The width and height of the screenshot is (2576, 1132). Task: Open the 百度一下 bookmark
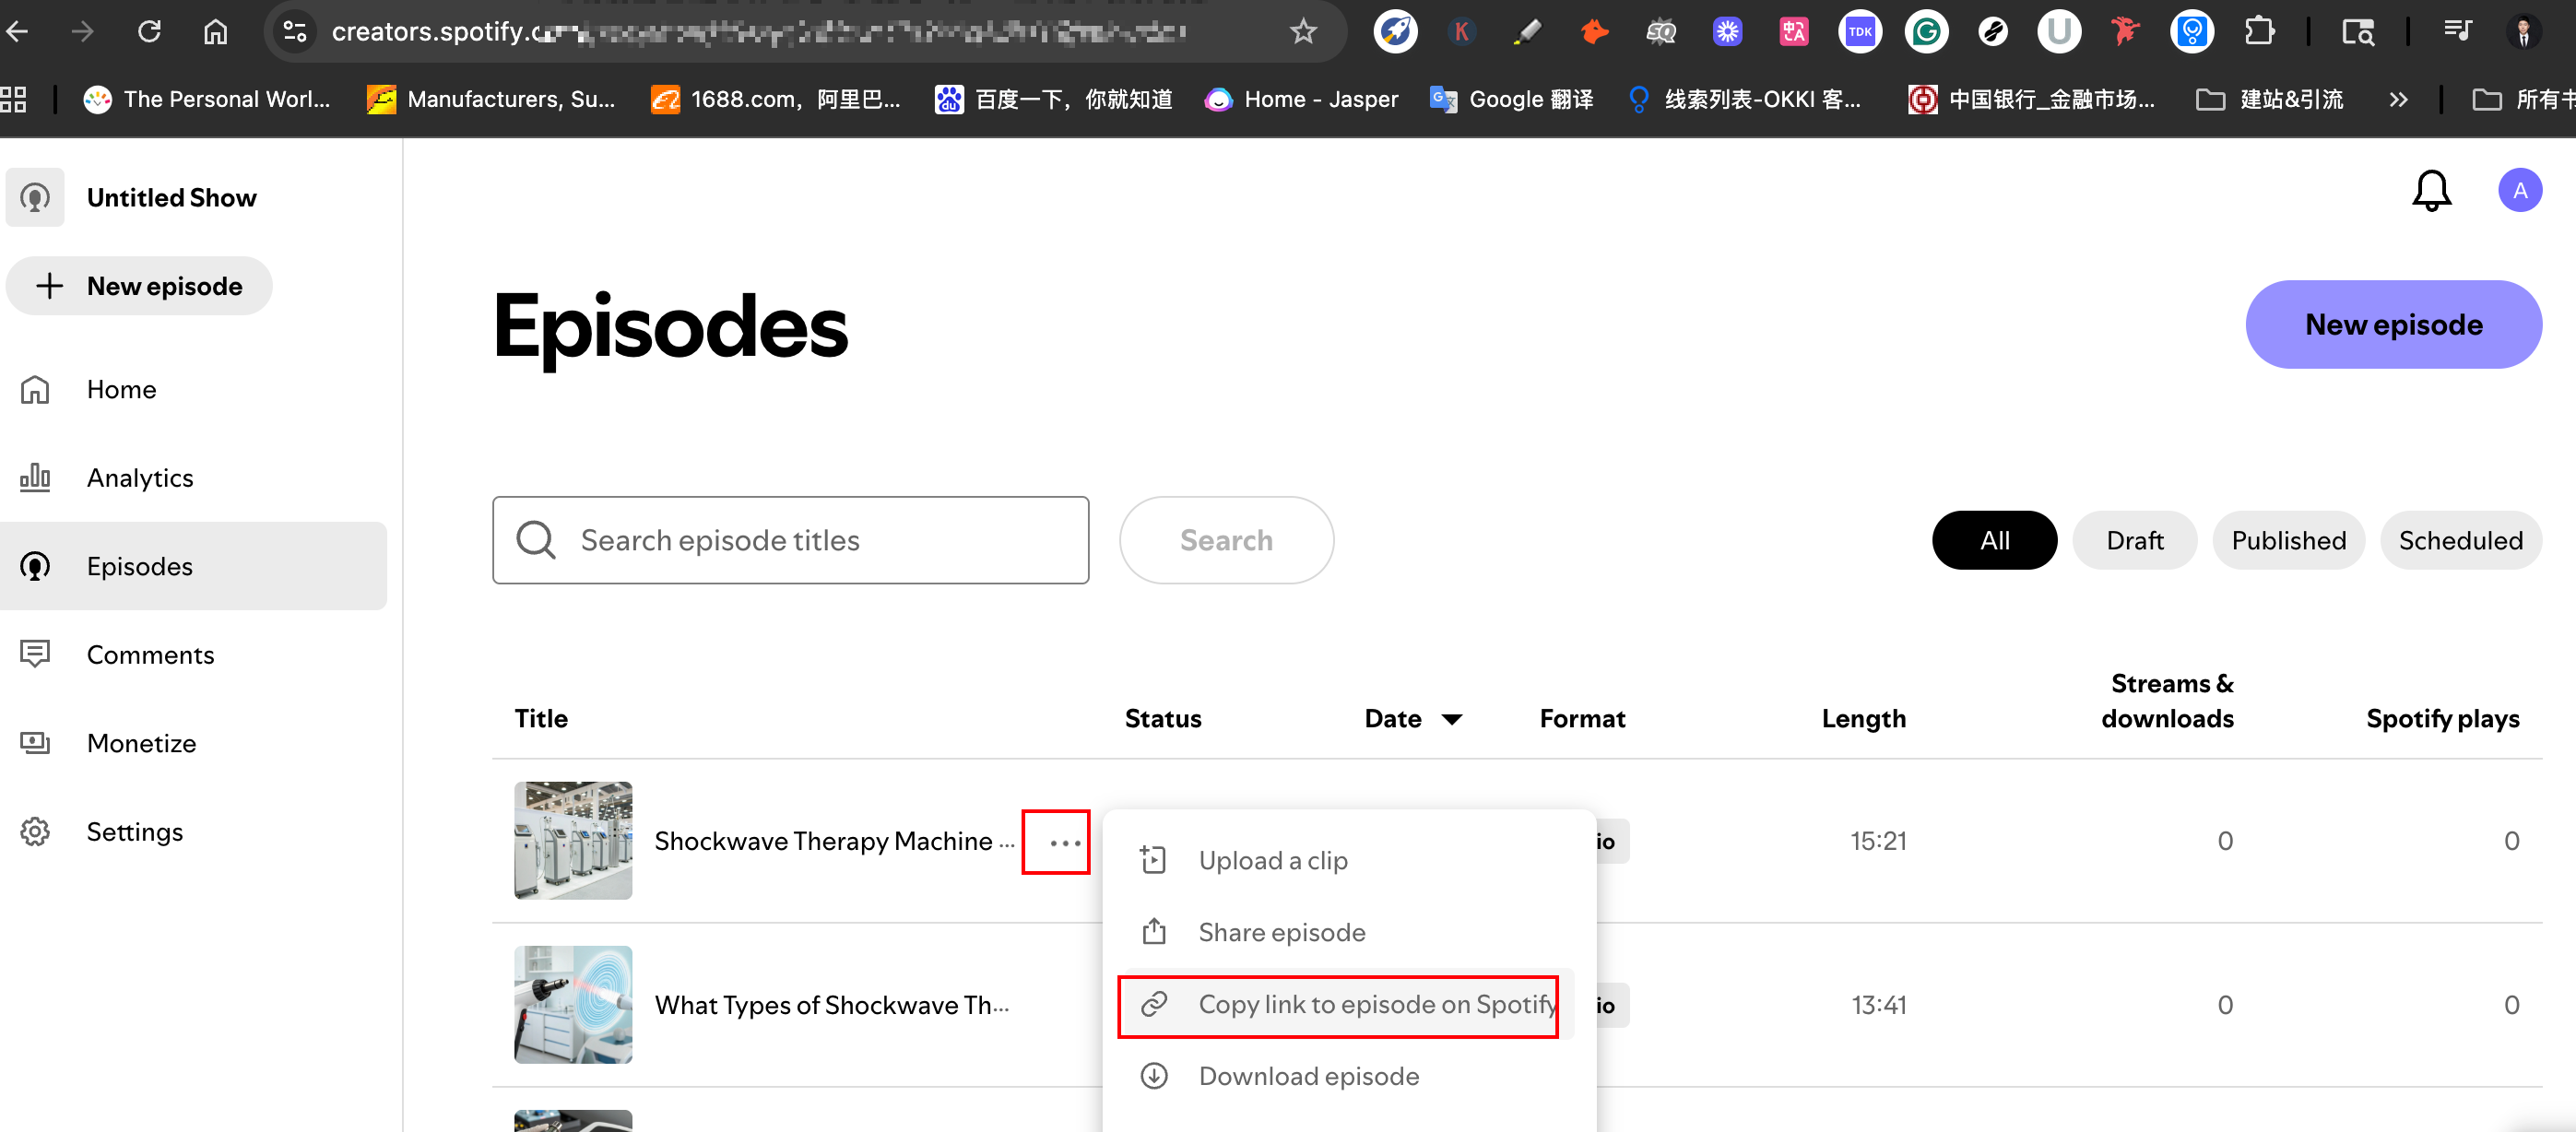(x=1054, y=99)
